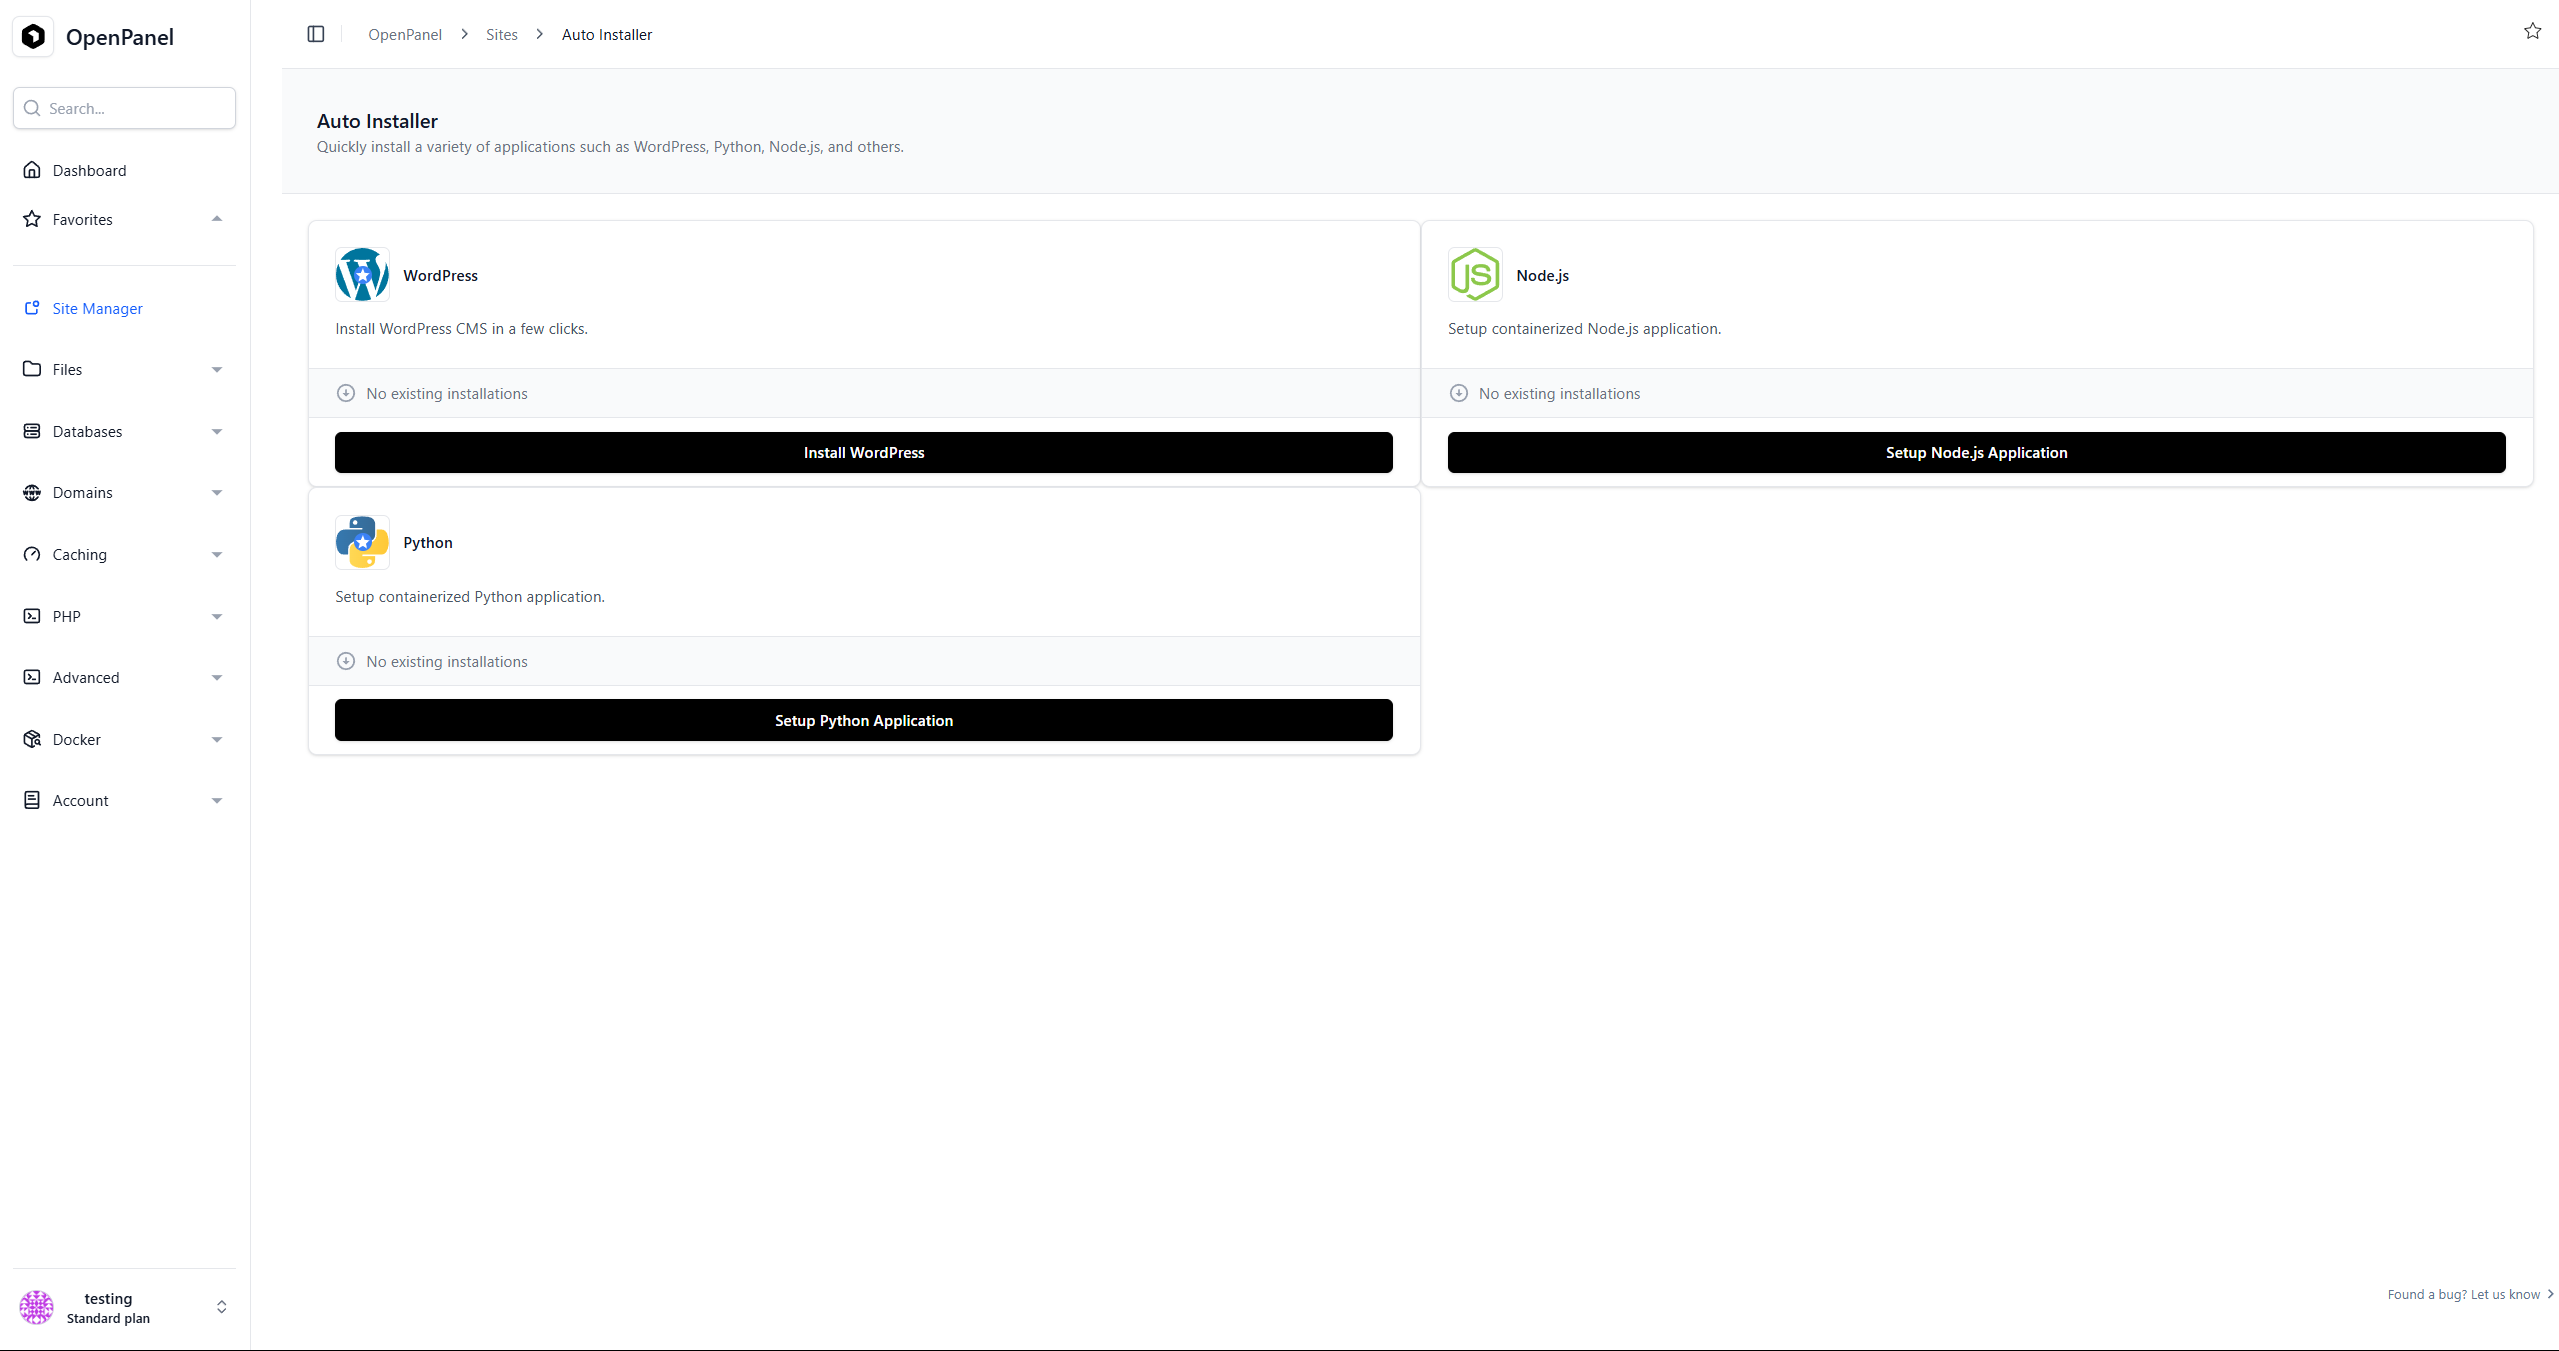This screenshot has width=2559, height=1351.
Task: Click the OpenPanel brand name text
Action: click(120, 37)
